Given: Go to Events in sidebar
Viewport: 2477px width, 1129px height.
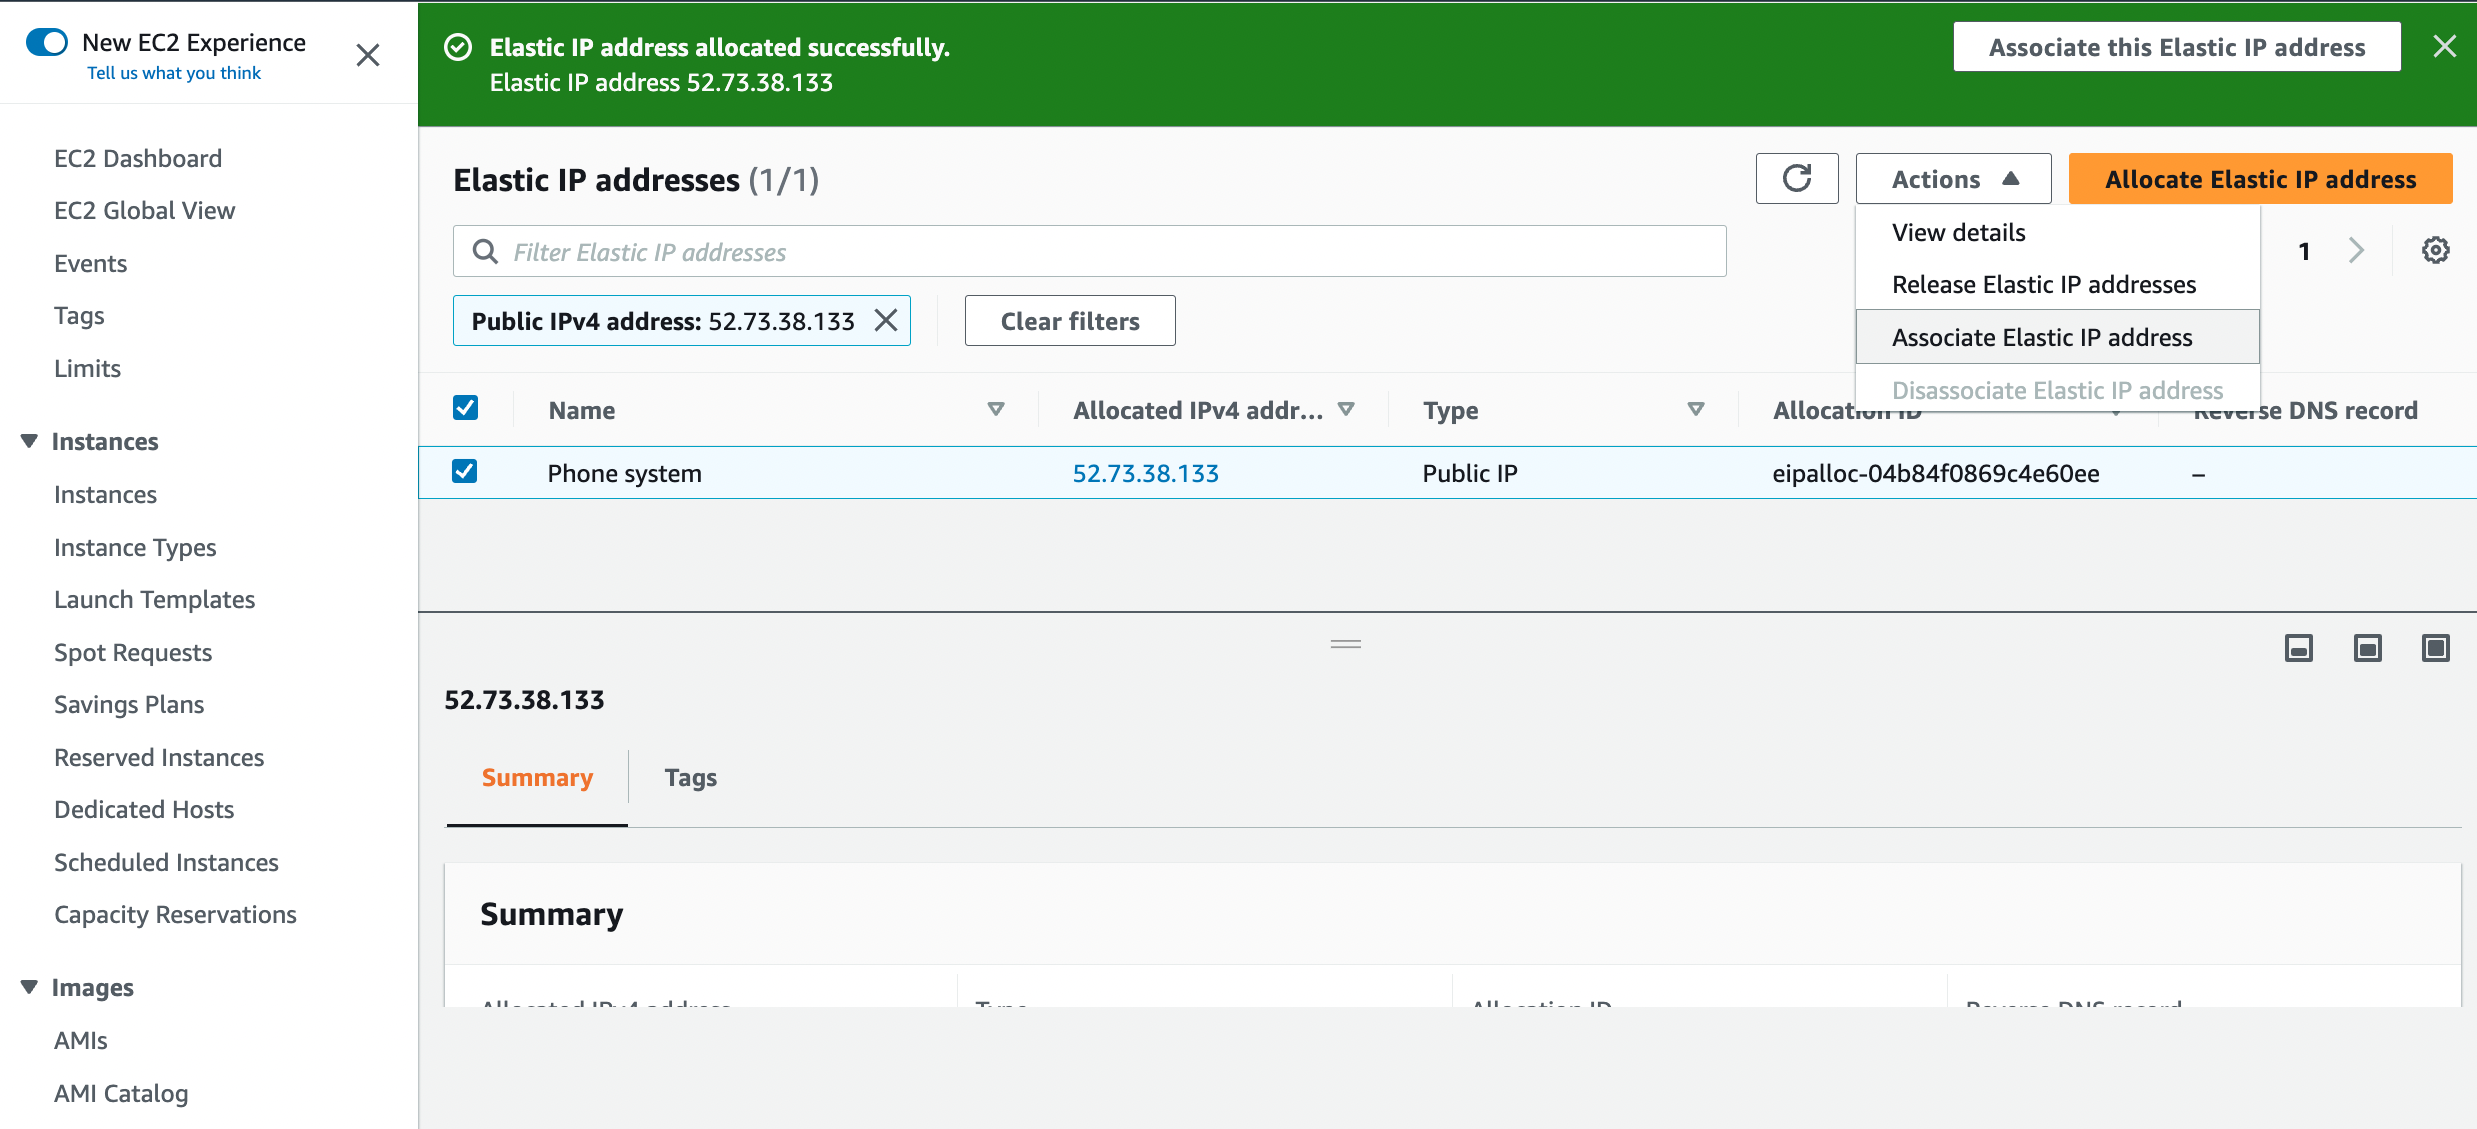Looking at the screenshot, I should [90, 263].
